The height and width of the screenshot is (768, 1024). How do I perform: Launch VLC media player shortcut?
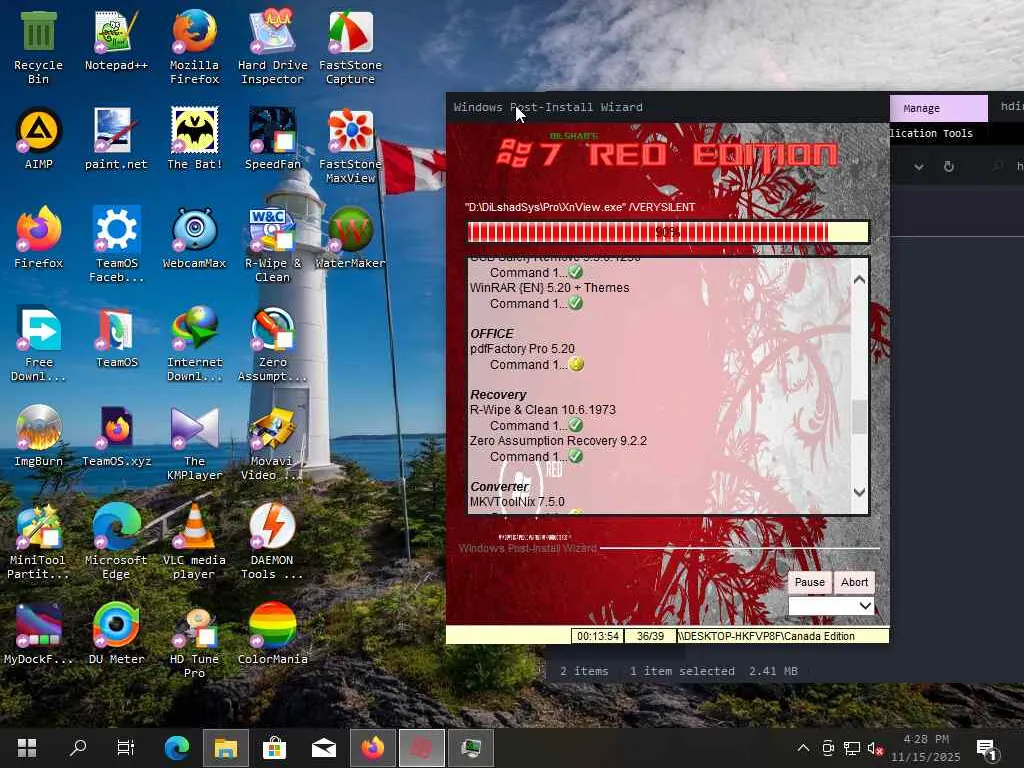(x=195, y=542)
